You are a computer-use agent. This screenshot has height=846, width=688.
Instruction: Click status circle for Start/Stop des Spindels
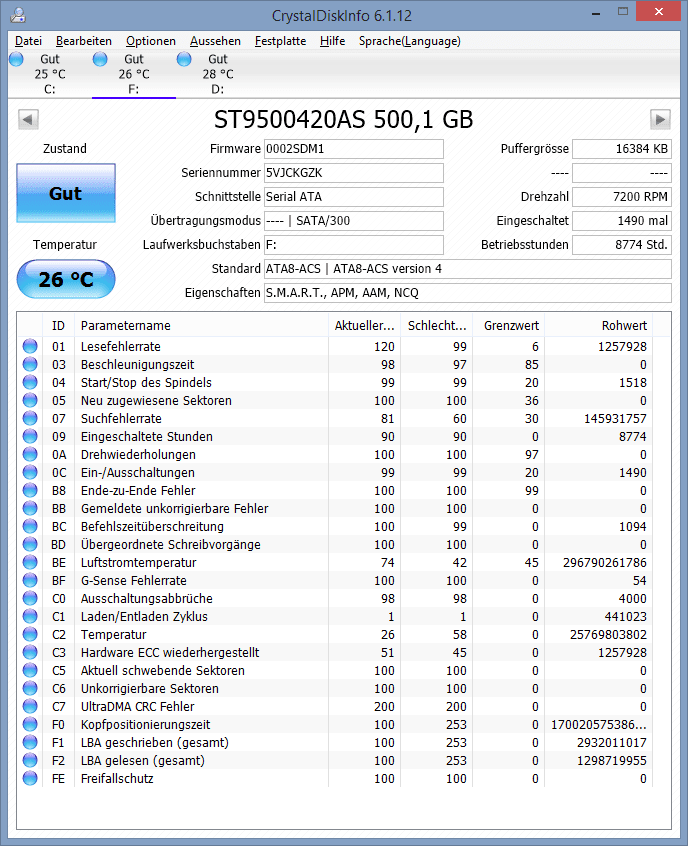30,383
